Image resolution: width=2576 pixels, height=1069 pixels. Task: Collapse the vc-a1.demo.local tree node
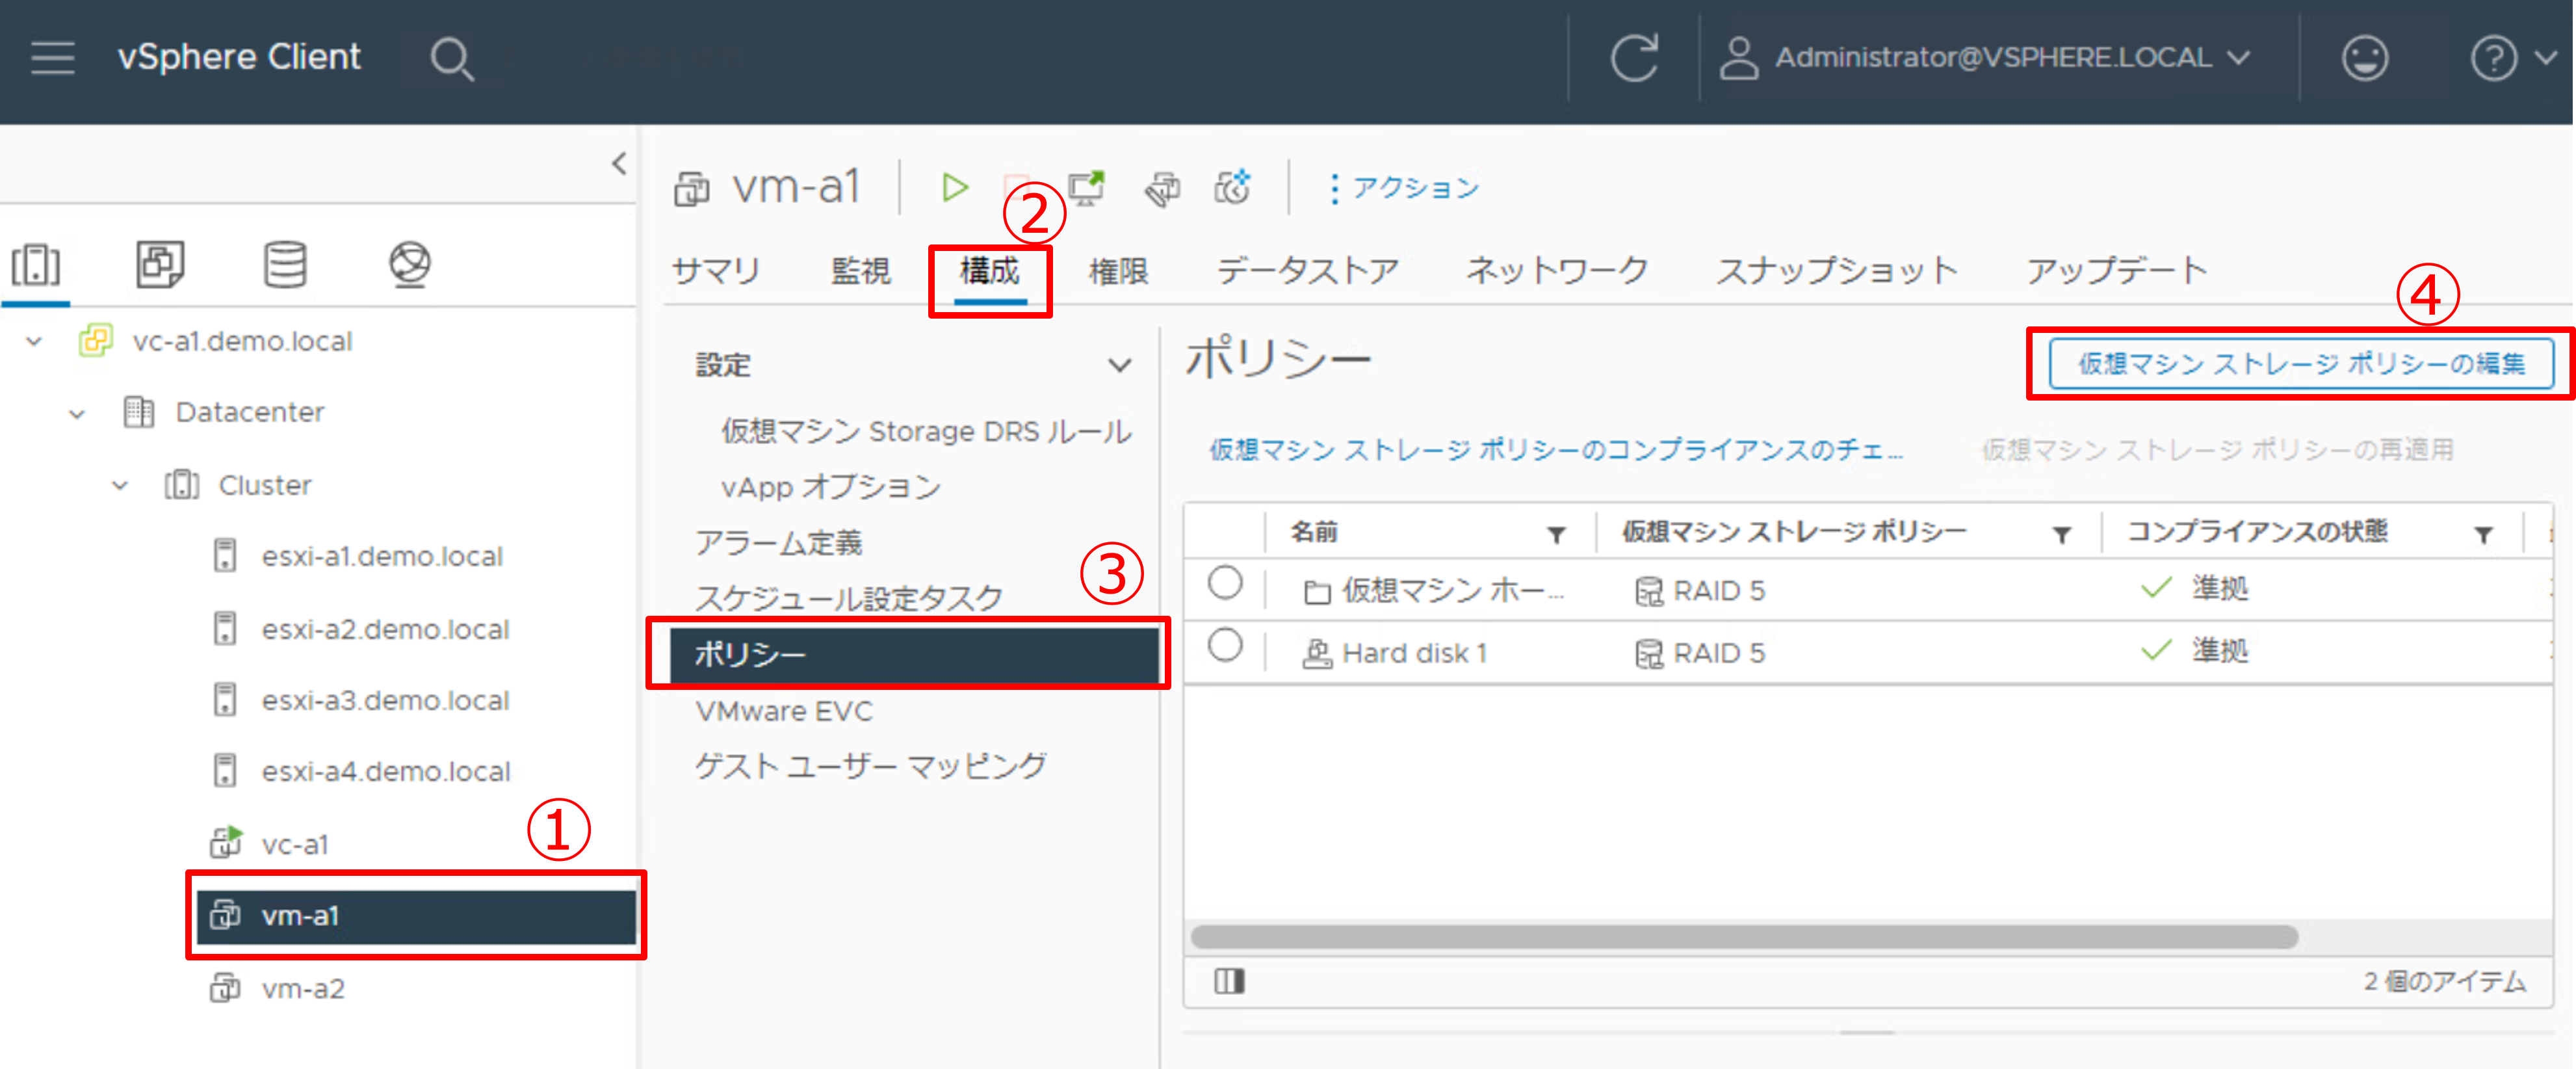[x=34, y=342]
